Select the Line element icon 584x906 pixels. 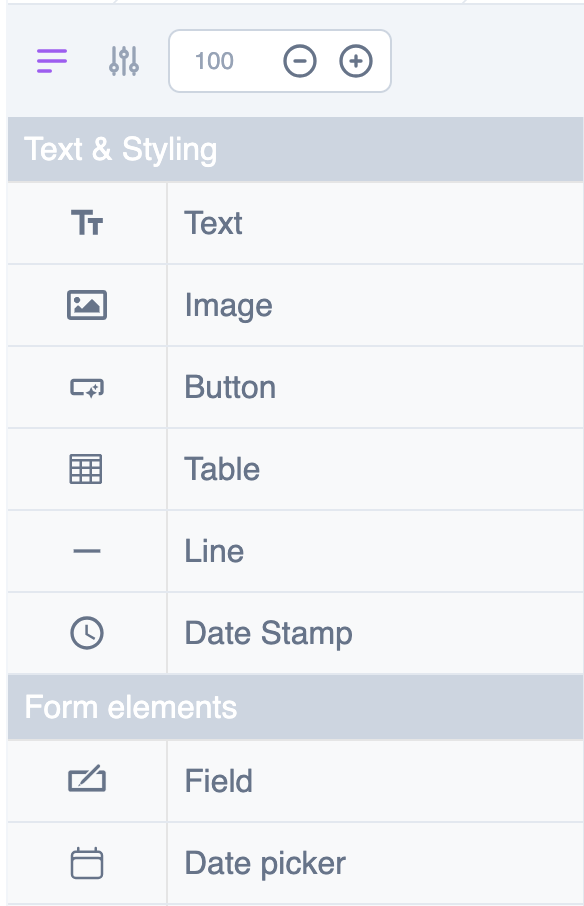(87, 551)
